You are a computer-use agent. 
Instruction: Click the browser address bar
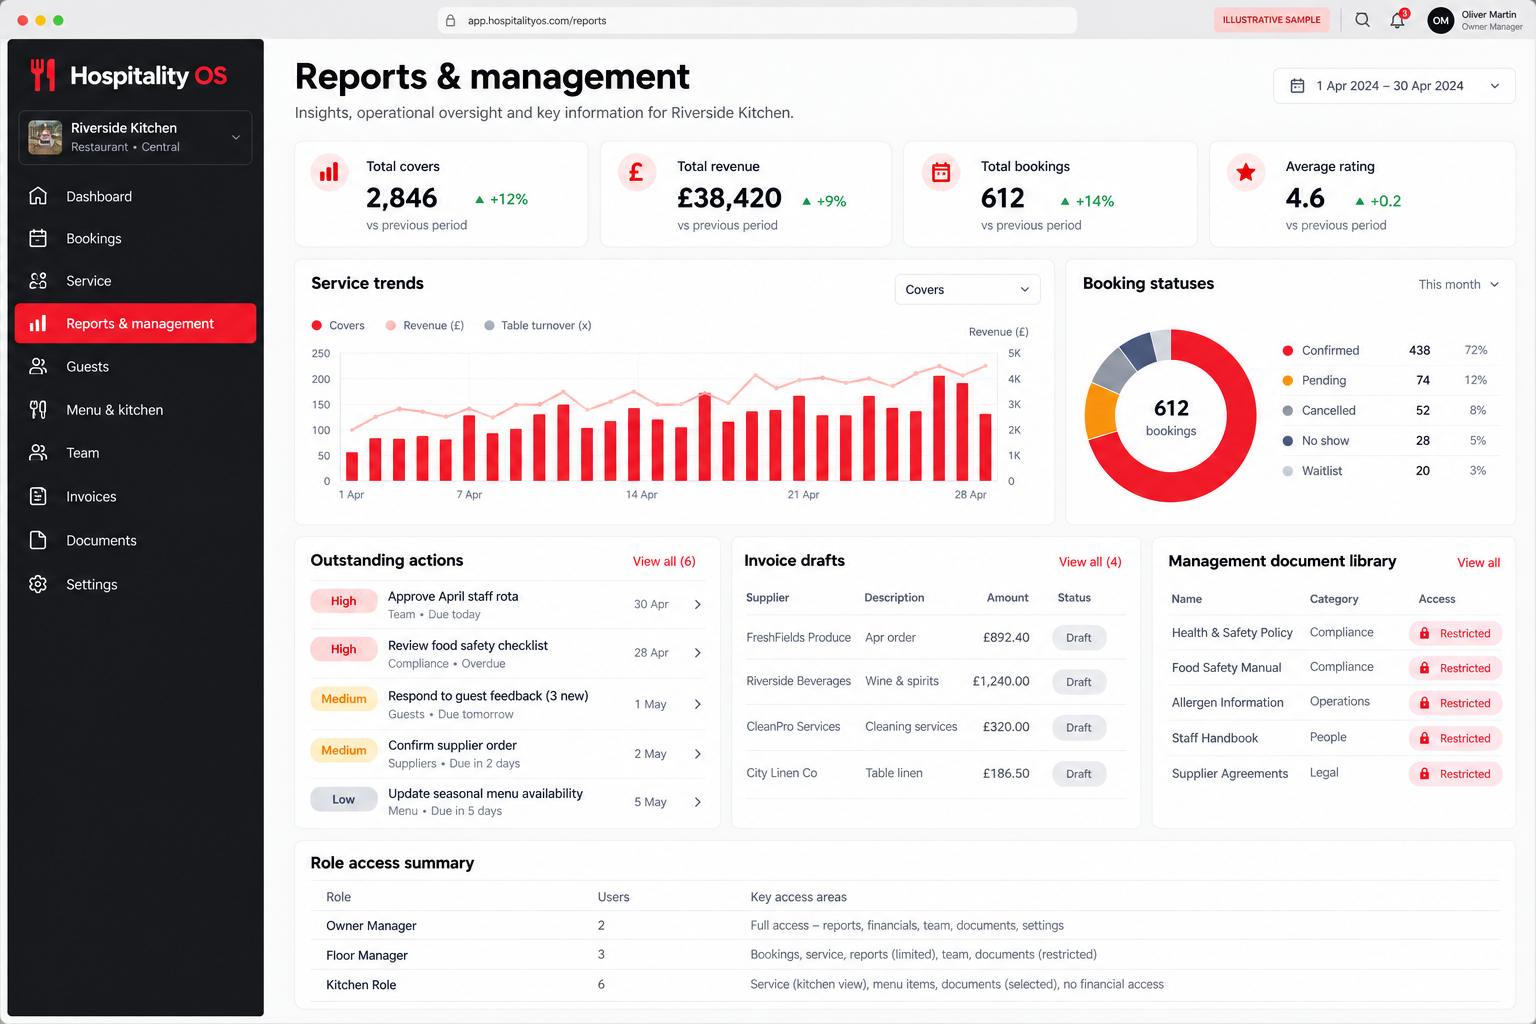[x=757, y=20]
